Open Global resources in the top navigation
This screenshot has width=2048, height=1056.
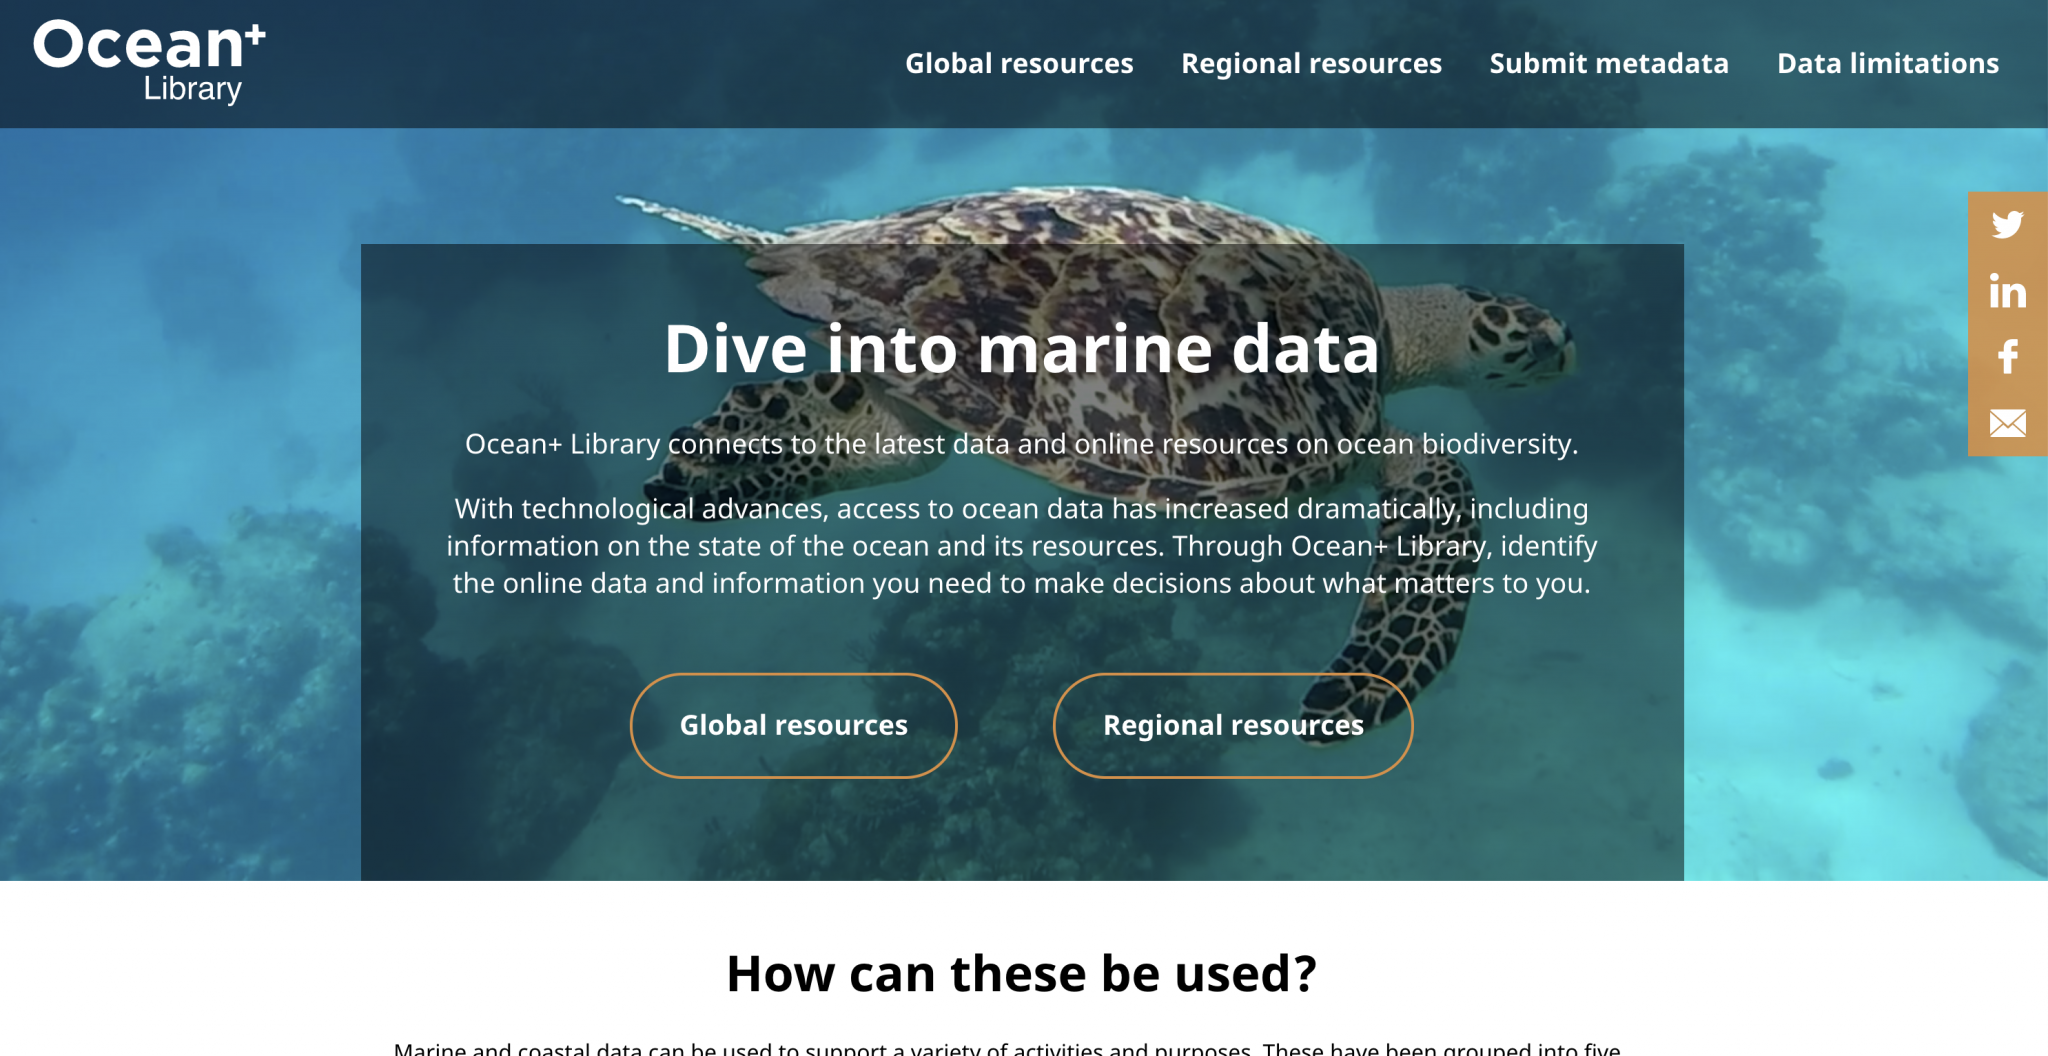(1019, 64)
